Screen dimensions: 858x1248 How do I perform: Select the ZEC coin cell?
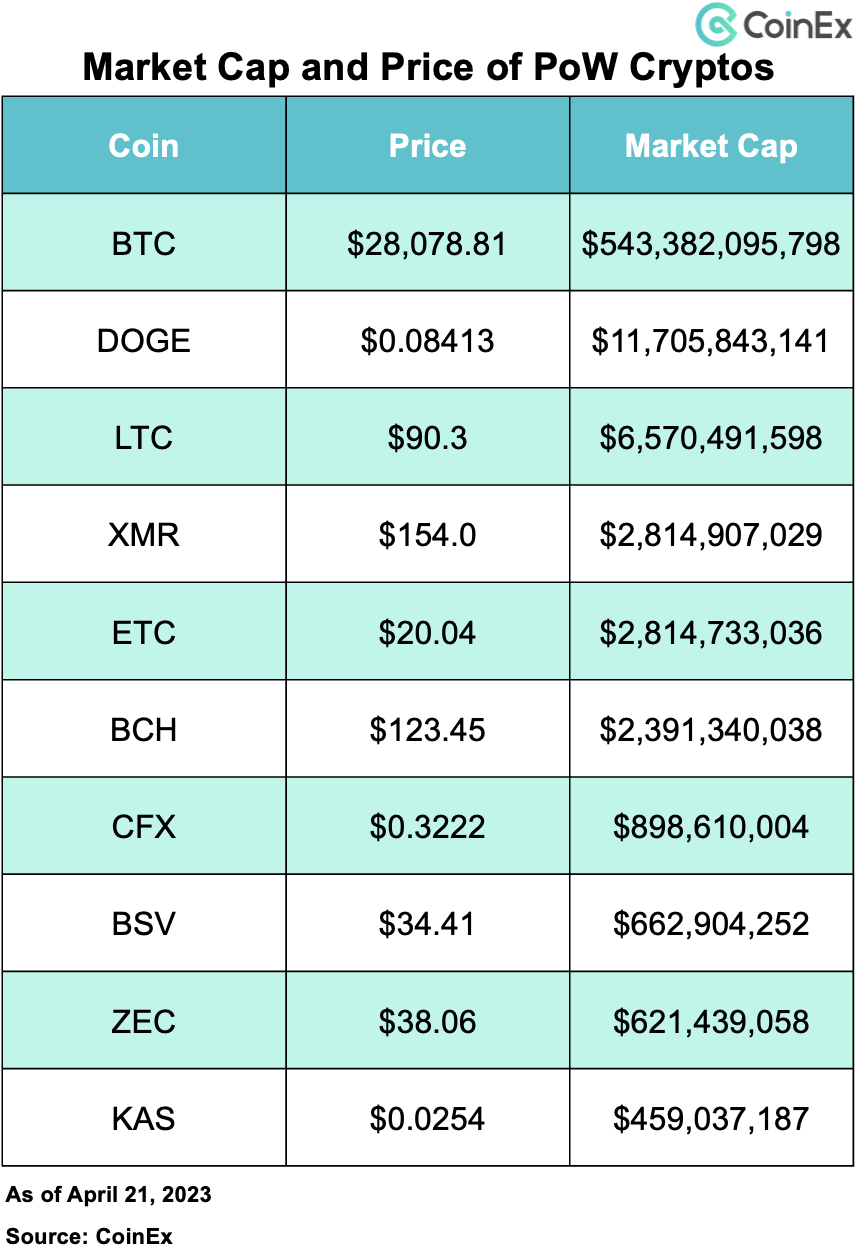[x=144, y=1022]
